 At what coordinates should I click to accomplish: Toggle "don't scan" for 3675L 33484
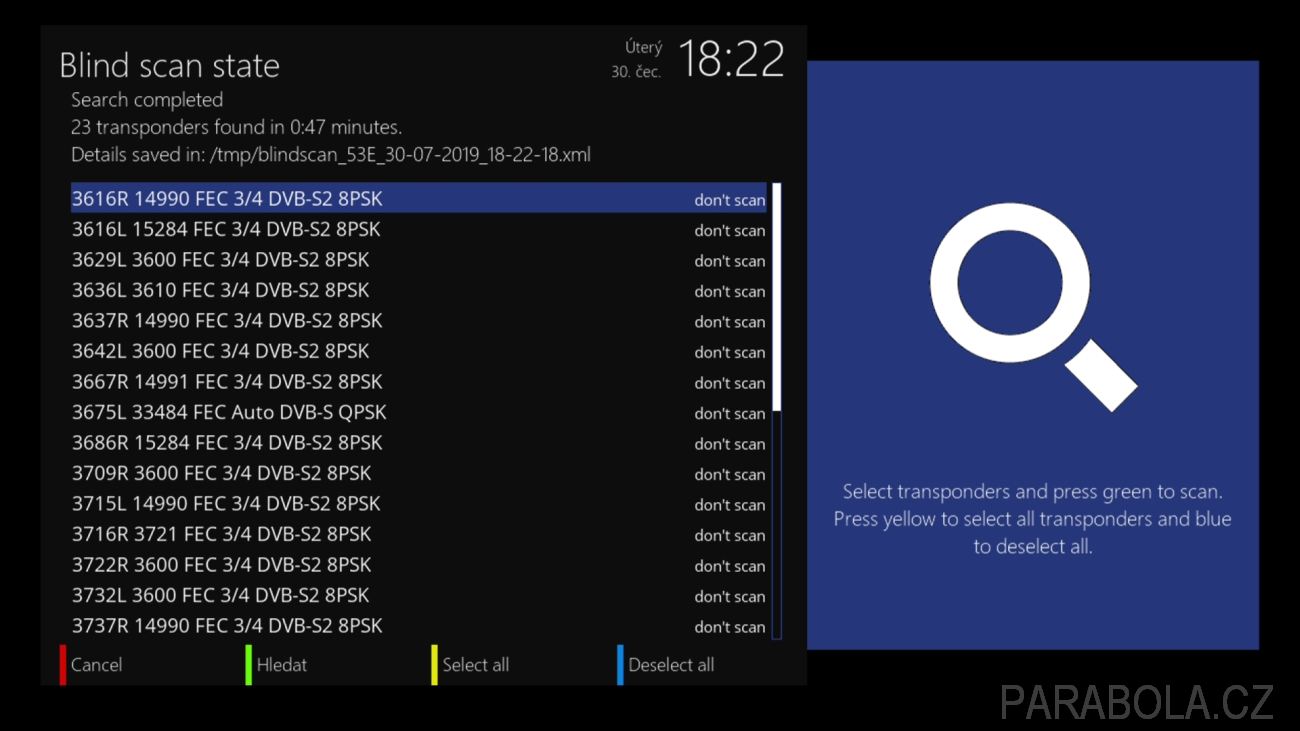tap(730, 414)
